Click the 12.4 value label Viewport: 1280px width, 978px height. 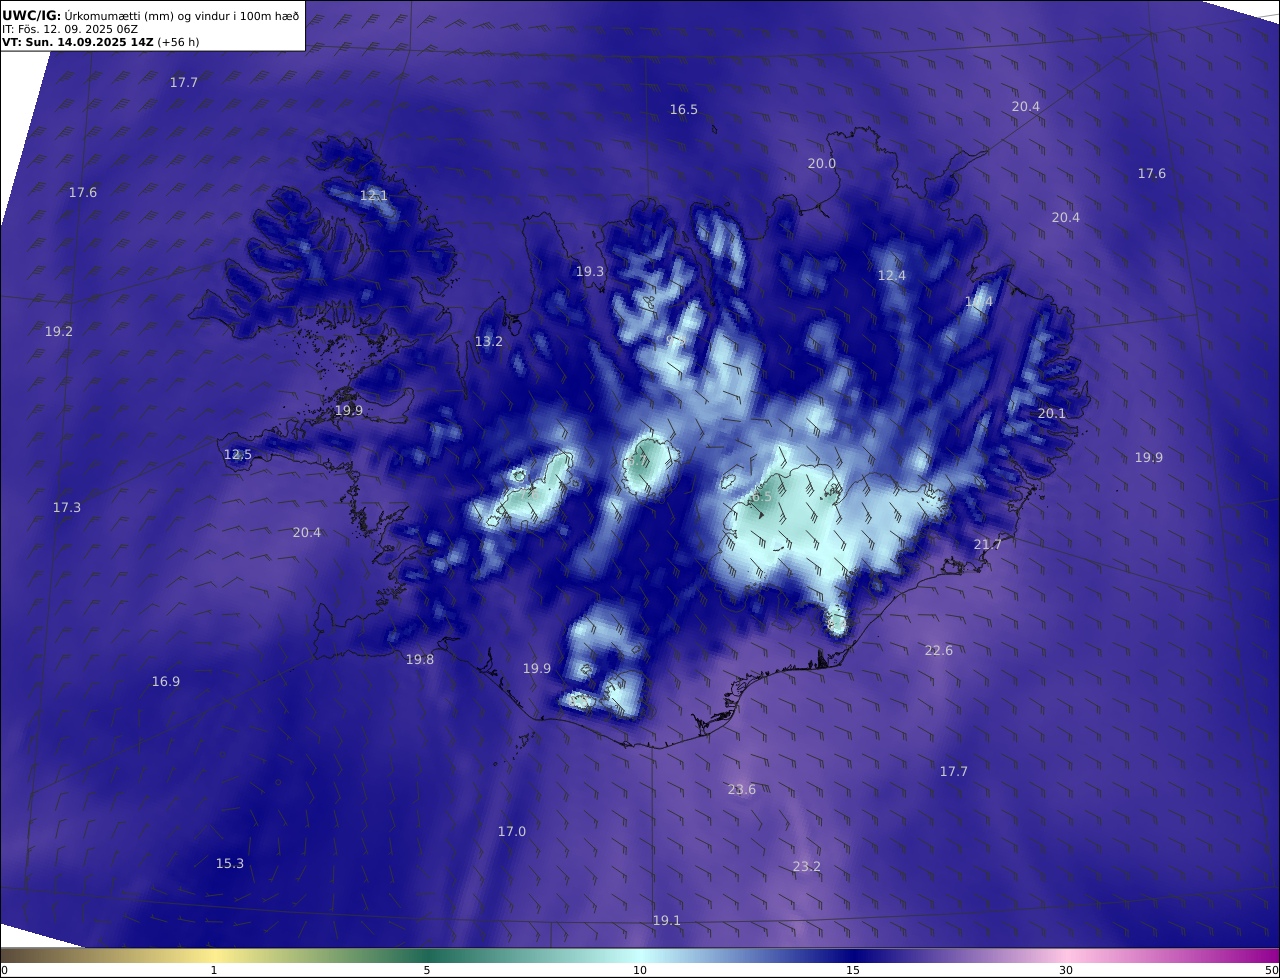pos(892,276)
